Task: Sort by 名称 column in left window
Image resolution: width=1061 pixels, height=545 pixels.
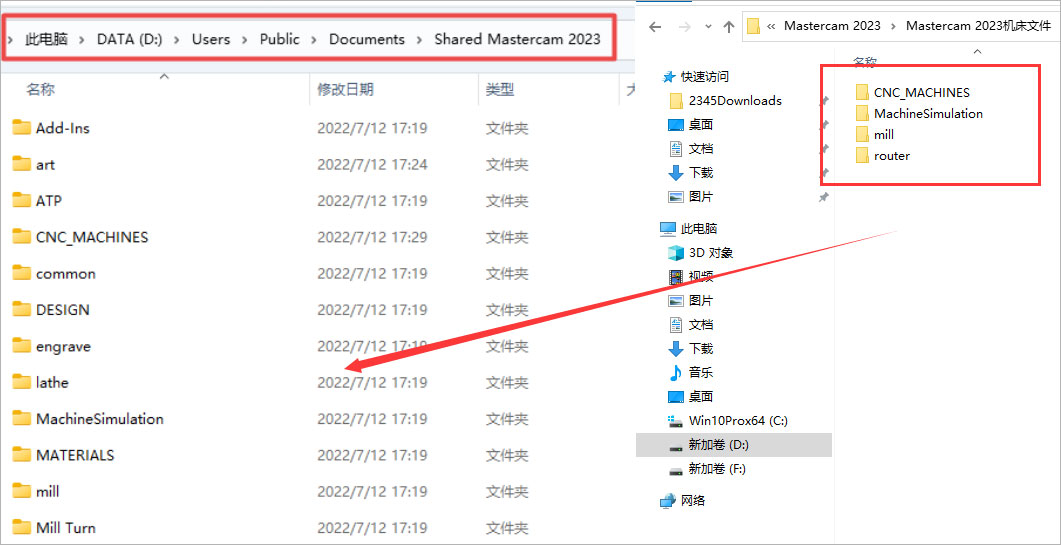Action: point(41,89)
